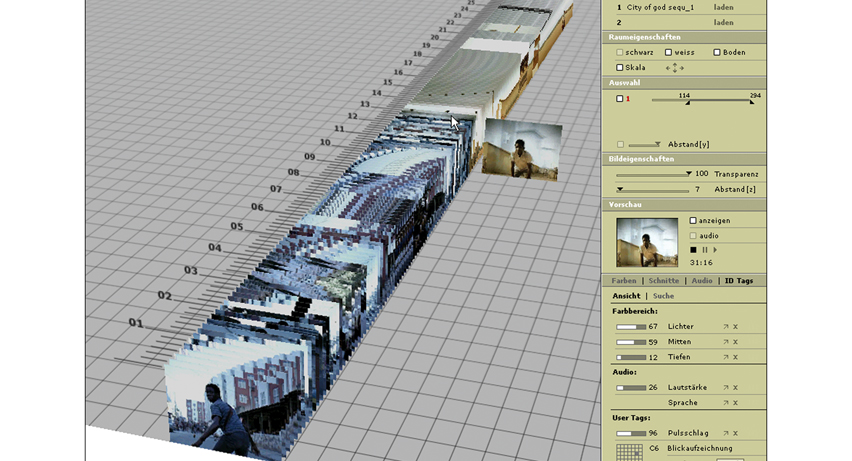
Task: Click the Raumeigenschaften section header
Action: coord(684,38)
